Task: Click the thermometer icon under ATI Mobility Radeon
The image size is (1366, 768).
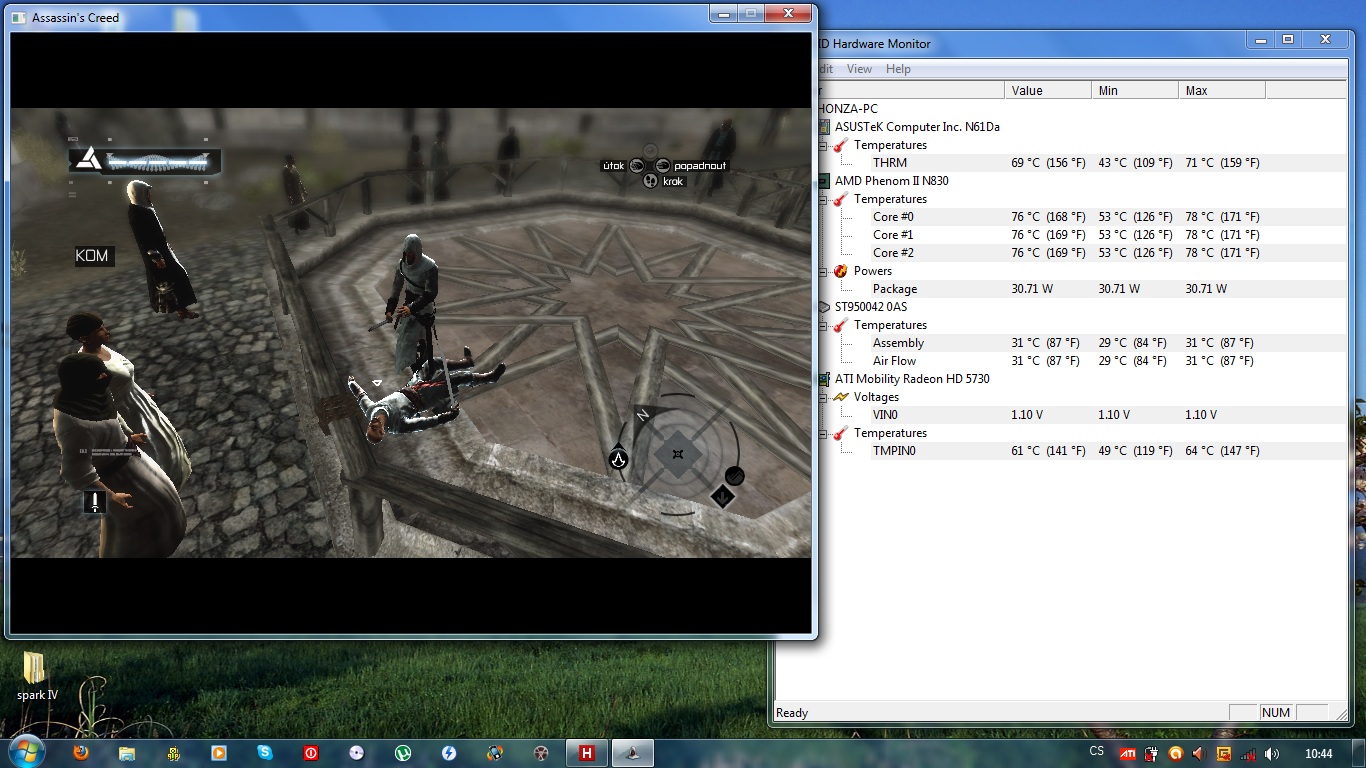Action: click(841, 433)
